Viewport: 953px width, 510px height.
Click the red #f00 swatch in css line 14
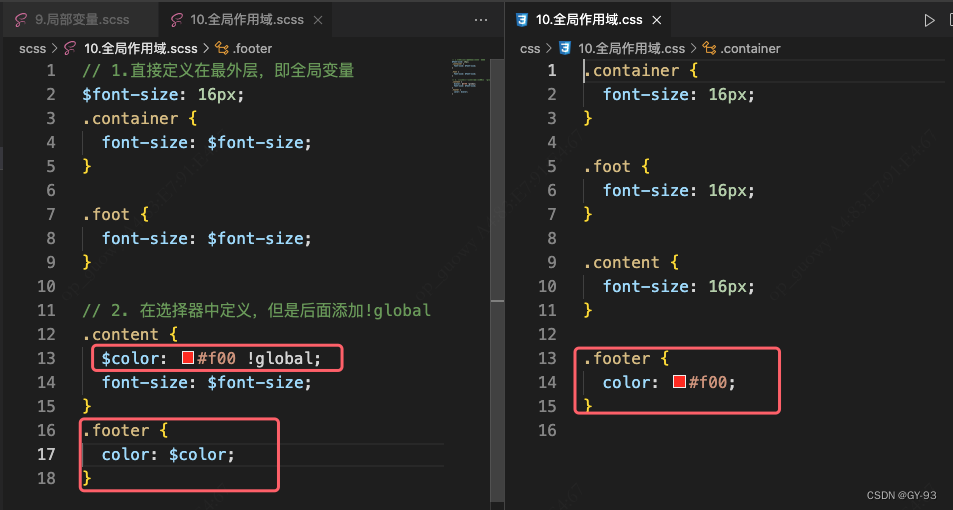679,381
